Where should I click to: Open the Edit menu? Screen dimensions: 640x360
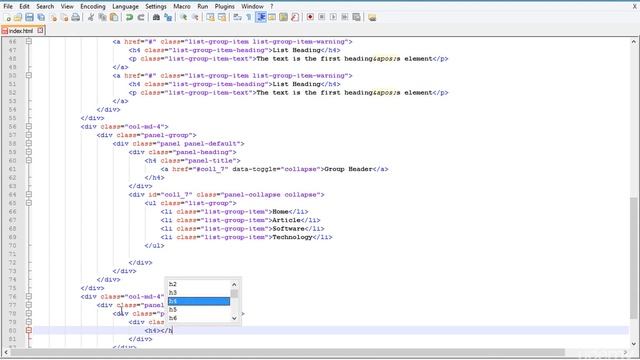coord(24,7)
